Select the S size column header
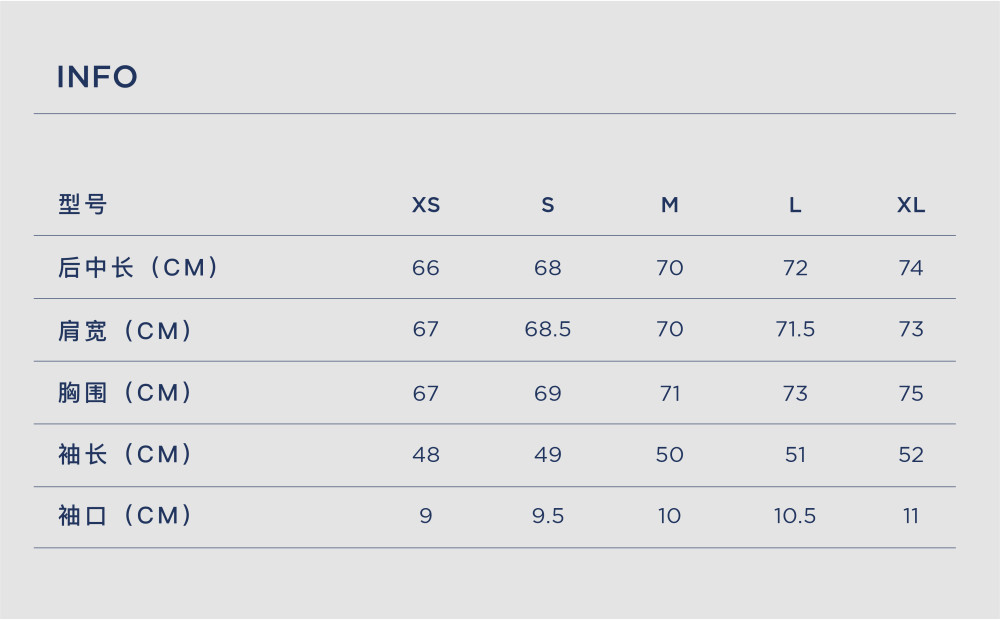This screenshot has width=1000, height=620. (x=548, y=205)
